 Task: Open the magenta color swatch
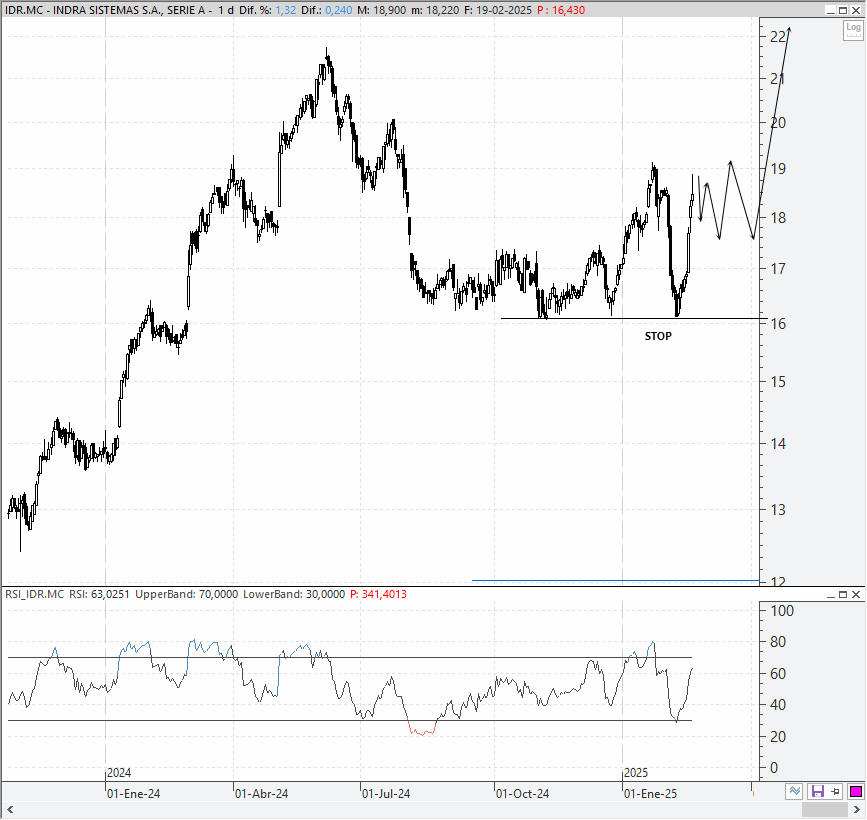pyautogui.click(x=855, y=791)
